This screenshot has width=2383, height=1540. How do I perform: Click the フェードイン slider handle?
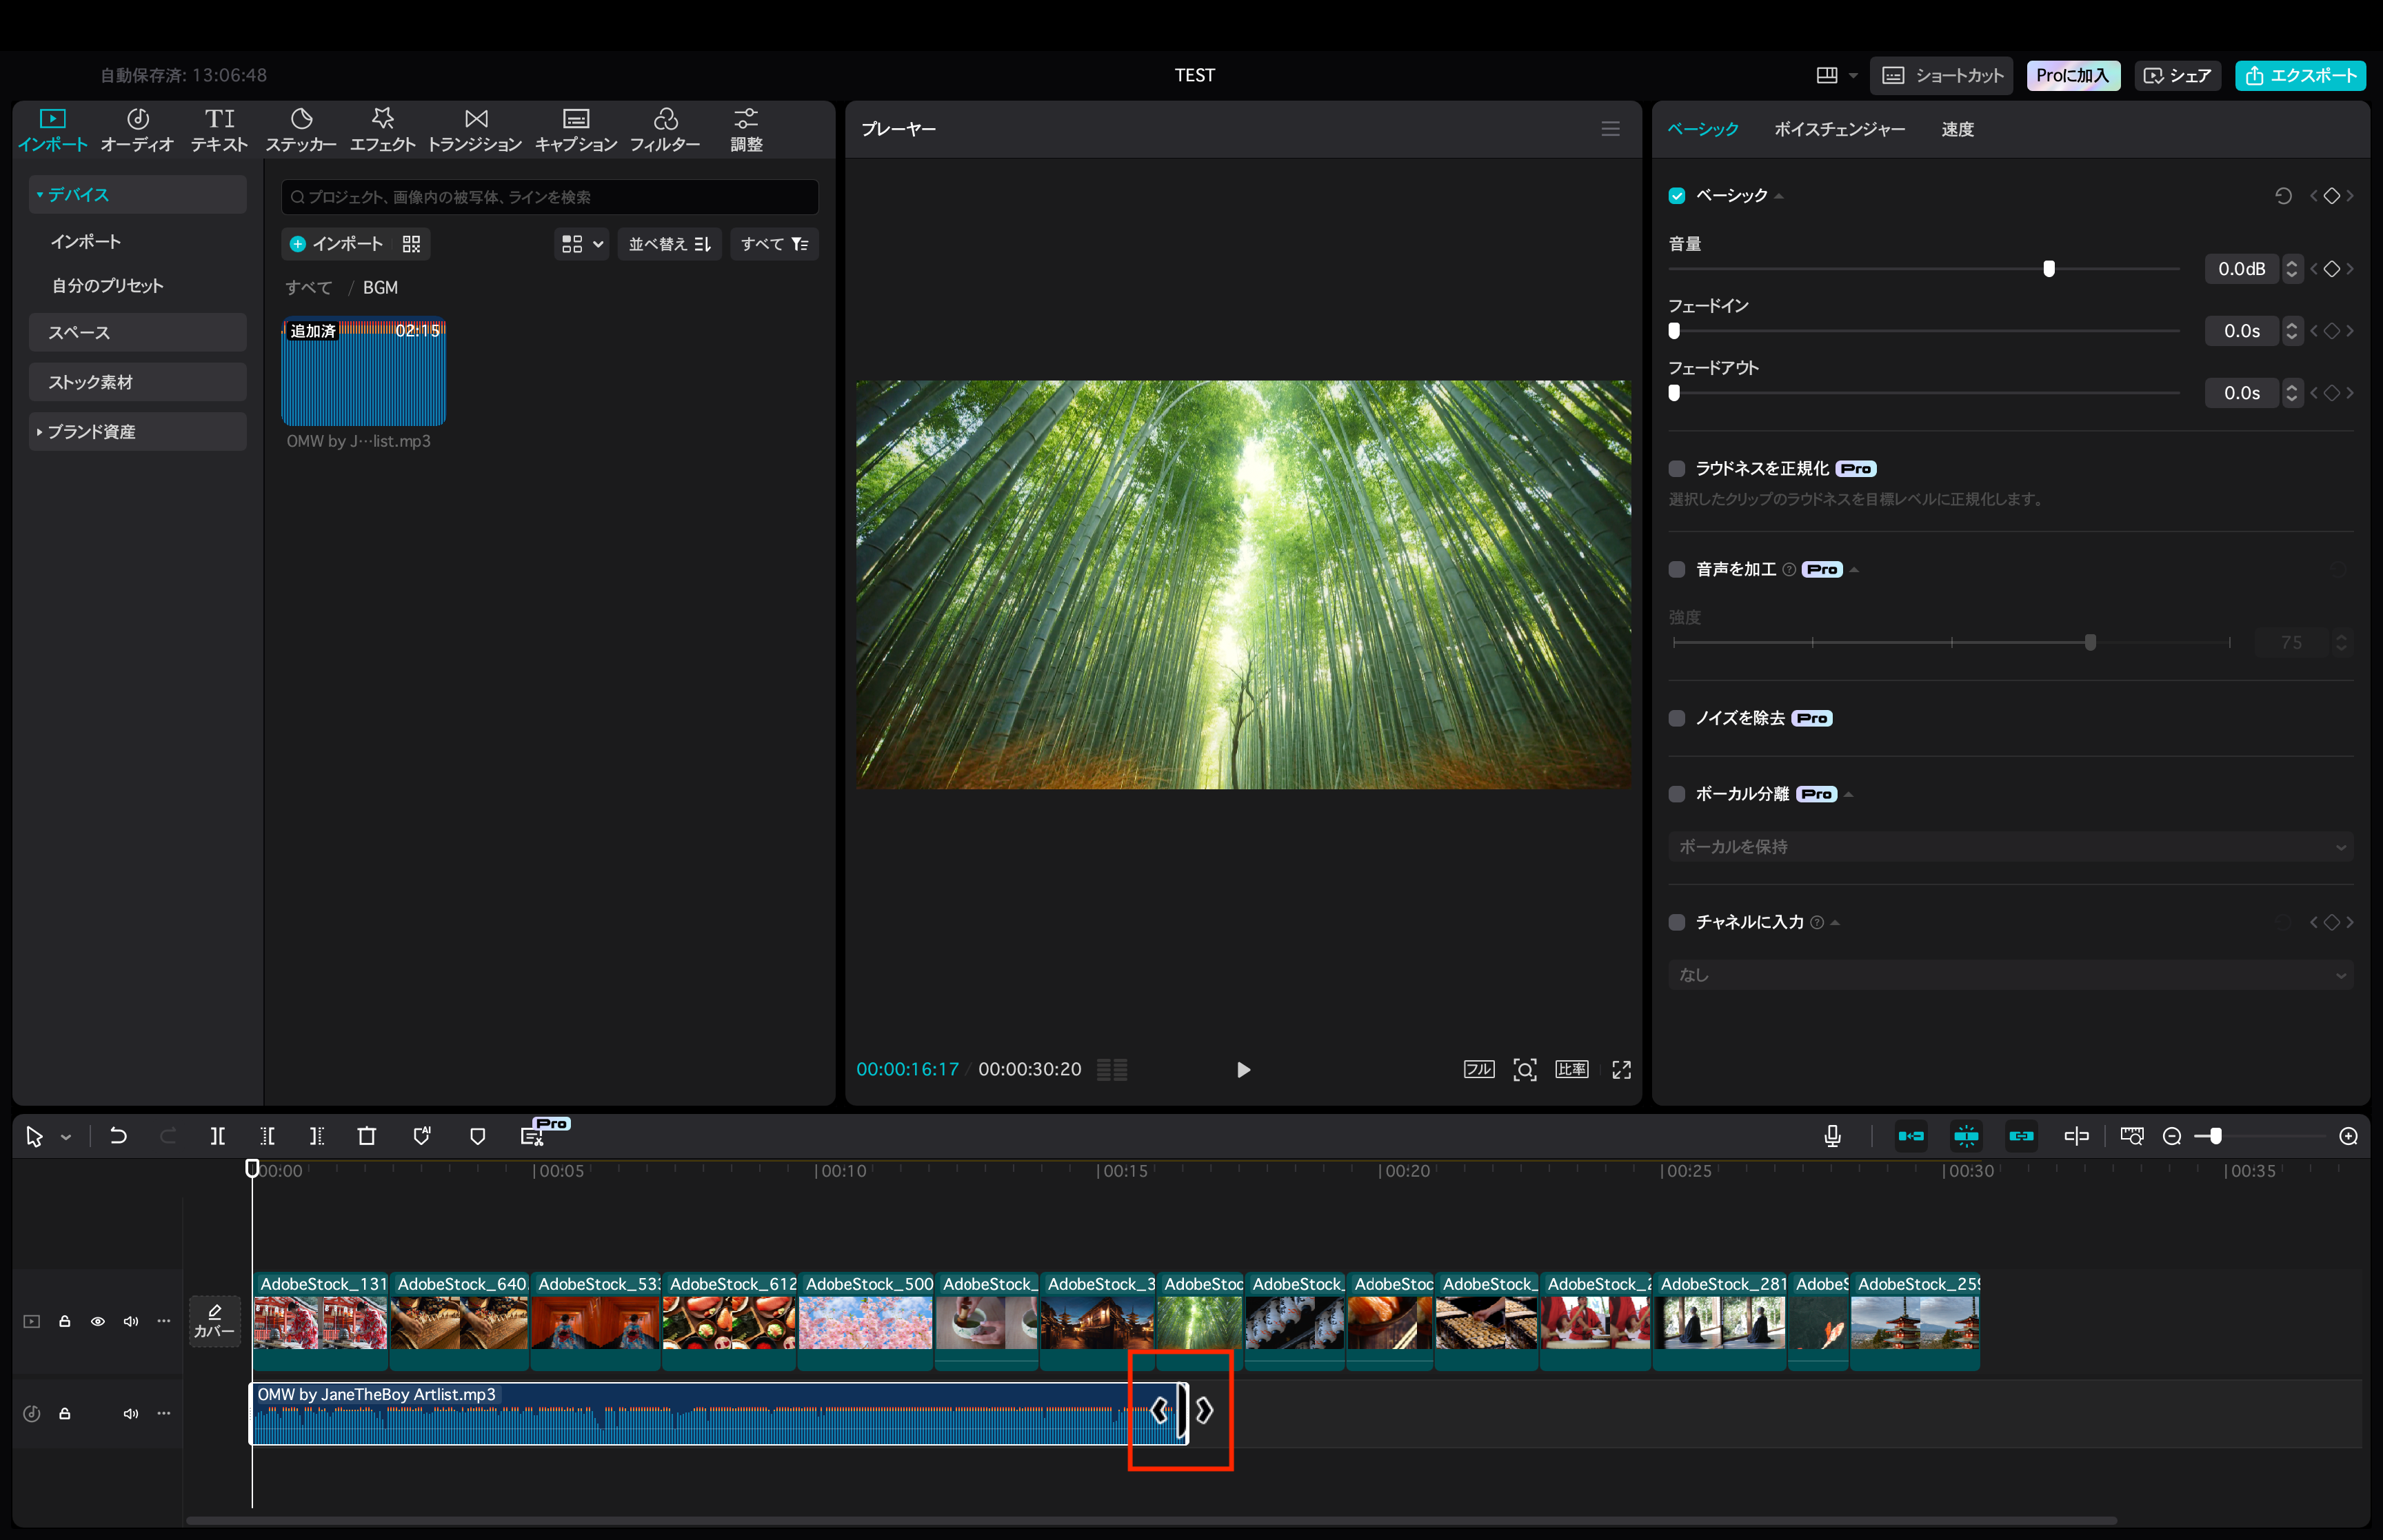tap(1674, 331)
